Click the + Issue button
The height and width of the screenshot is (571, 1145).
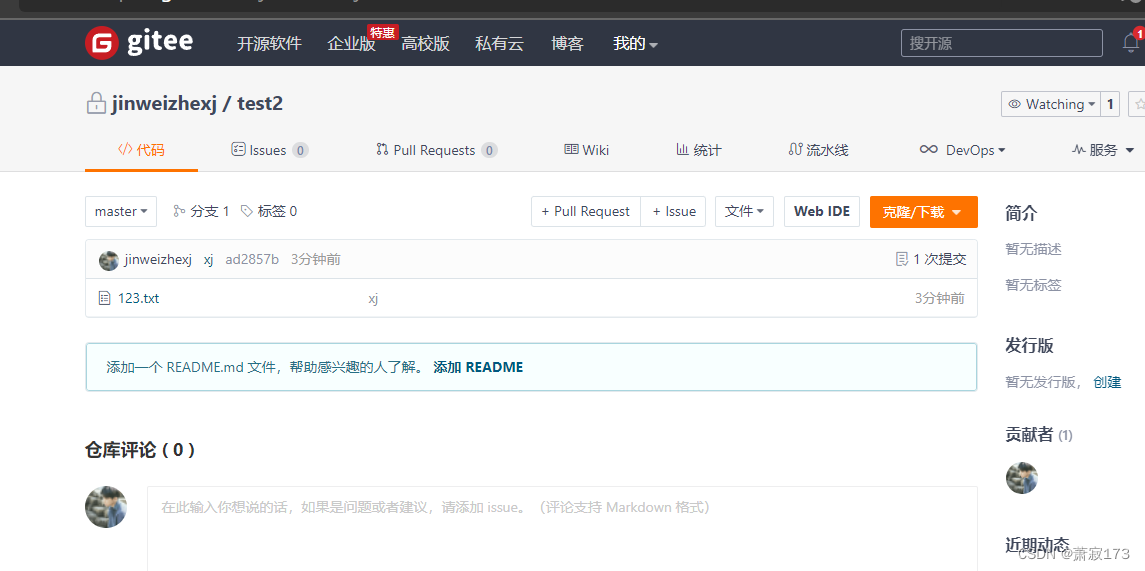(673, 212)
